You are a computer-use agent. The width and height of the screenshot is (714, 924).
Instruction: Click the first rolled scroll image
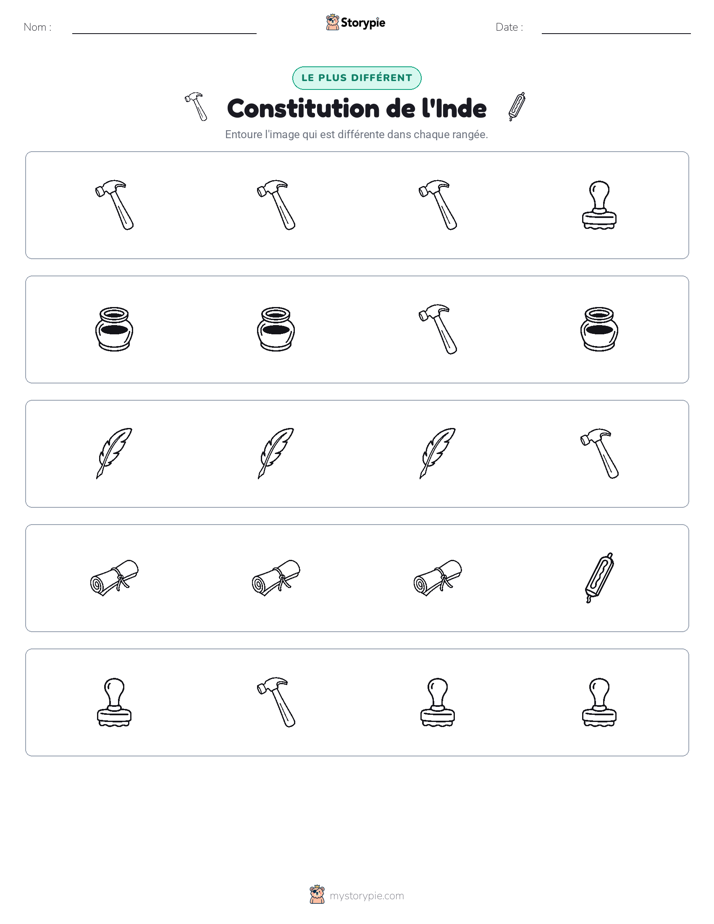coord(114,578)
